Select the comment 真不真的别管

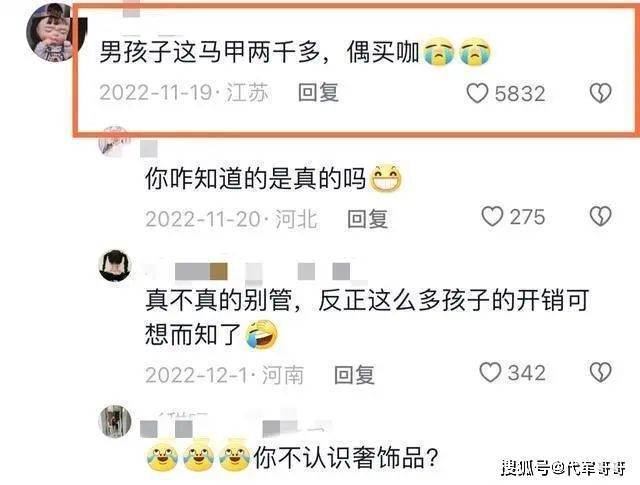click(367, 317)
